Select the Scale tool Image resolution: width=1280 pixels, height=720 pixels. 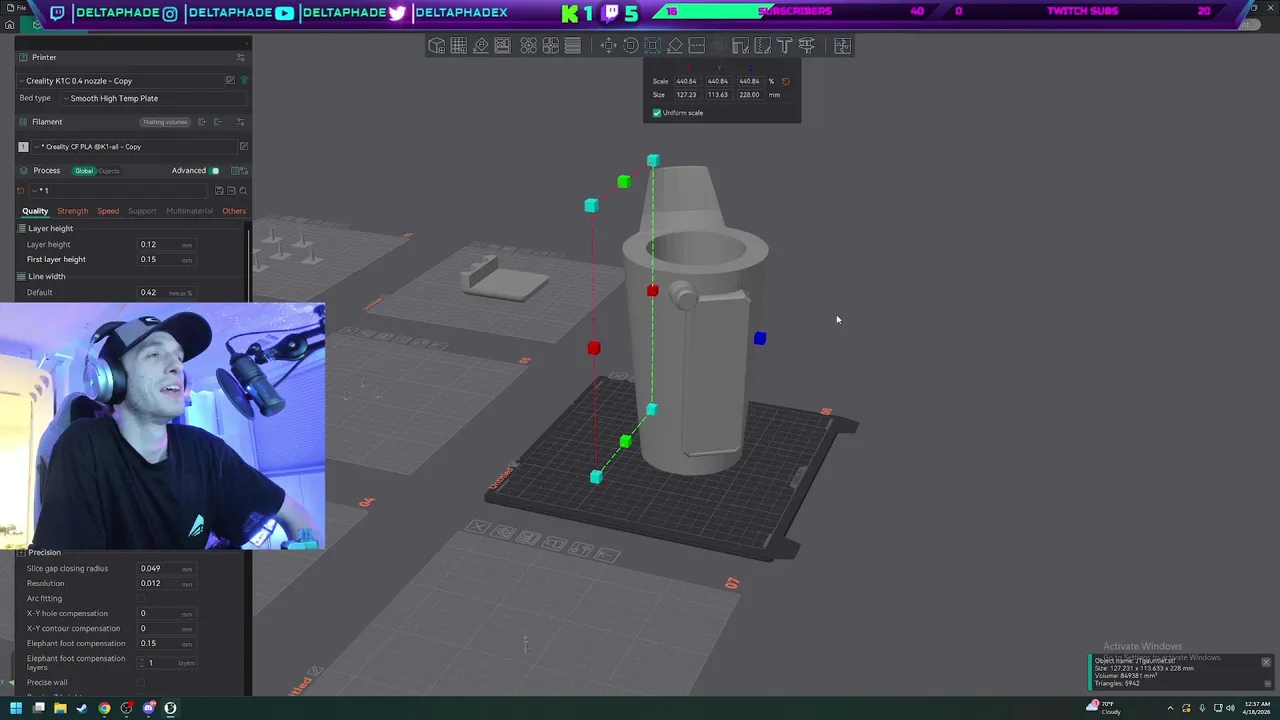point(652,46)
